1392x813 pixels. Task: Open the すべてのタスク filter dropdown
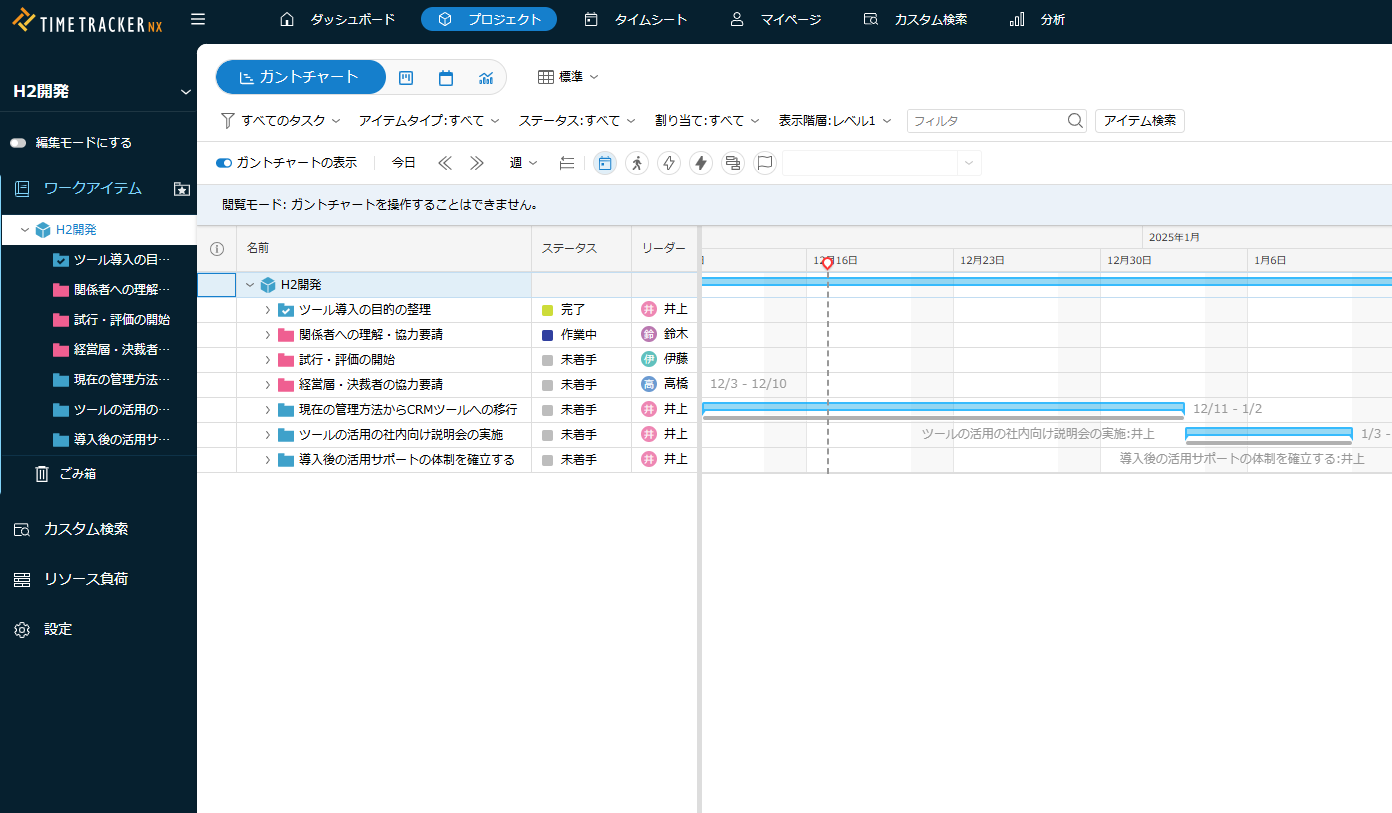tap(281, 121)
